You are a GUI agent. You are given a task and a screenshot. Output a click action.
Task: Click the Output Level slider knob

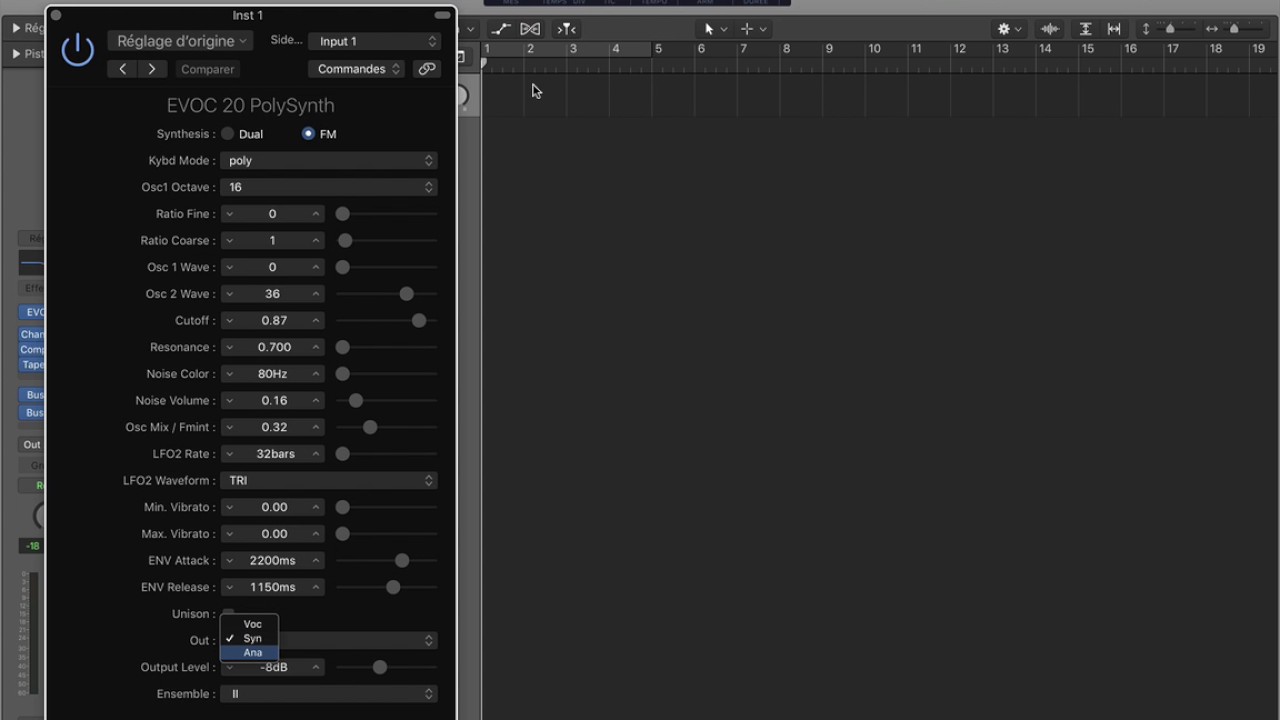379,667
